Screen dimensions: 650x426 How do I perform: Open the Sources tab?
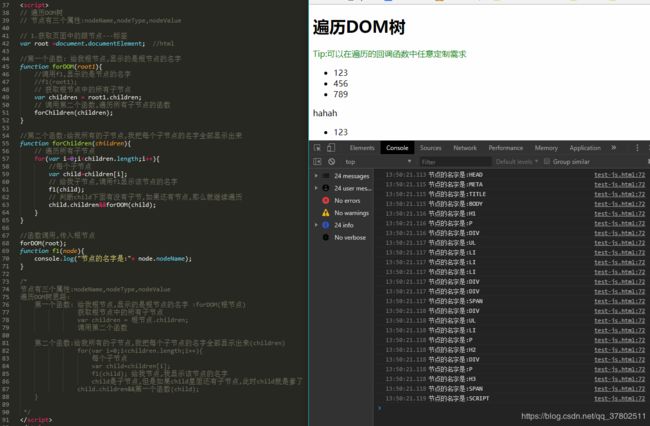pos(431,148)
